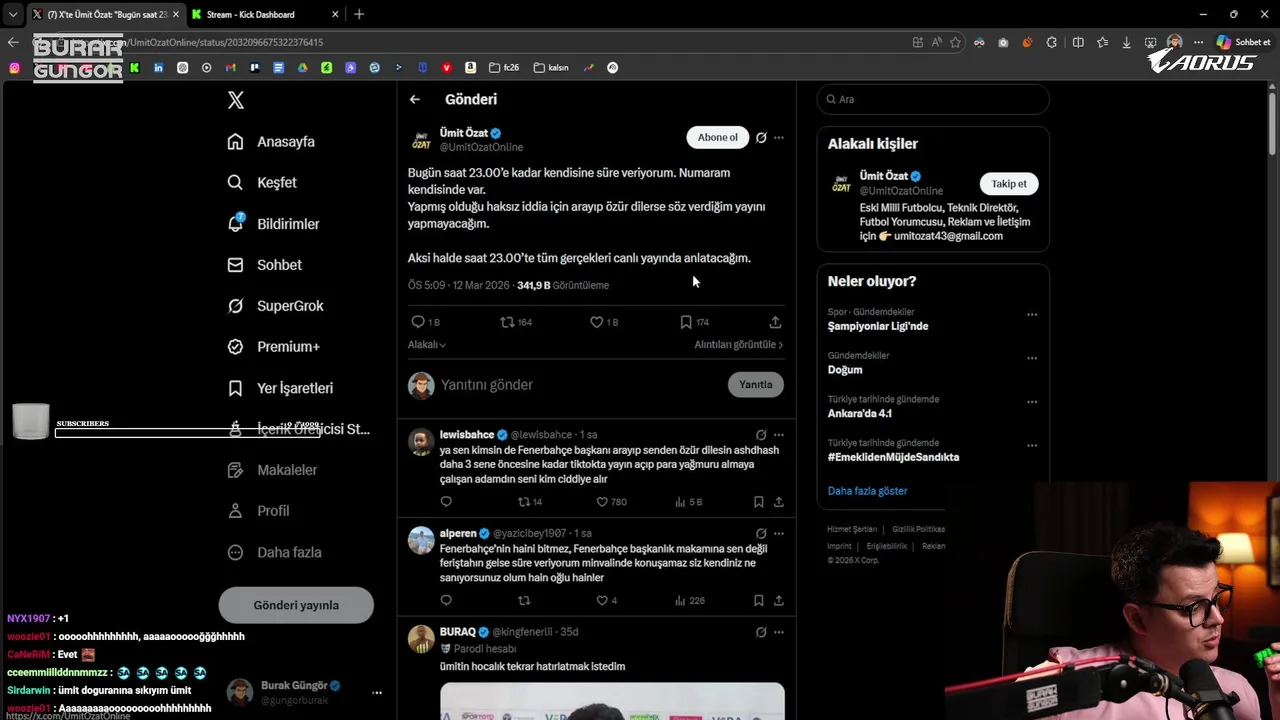Open Copilot Sohbet et button
The height and width of the screenshot is (720, 1280).
coord(1243,42)
